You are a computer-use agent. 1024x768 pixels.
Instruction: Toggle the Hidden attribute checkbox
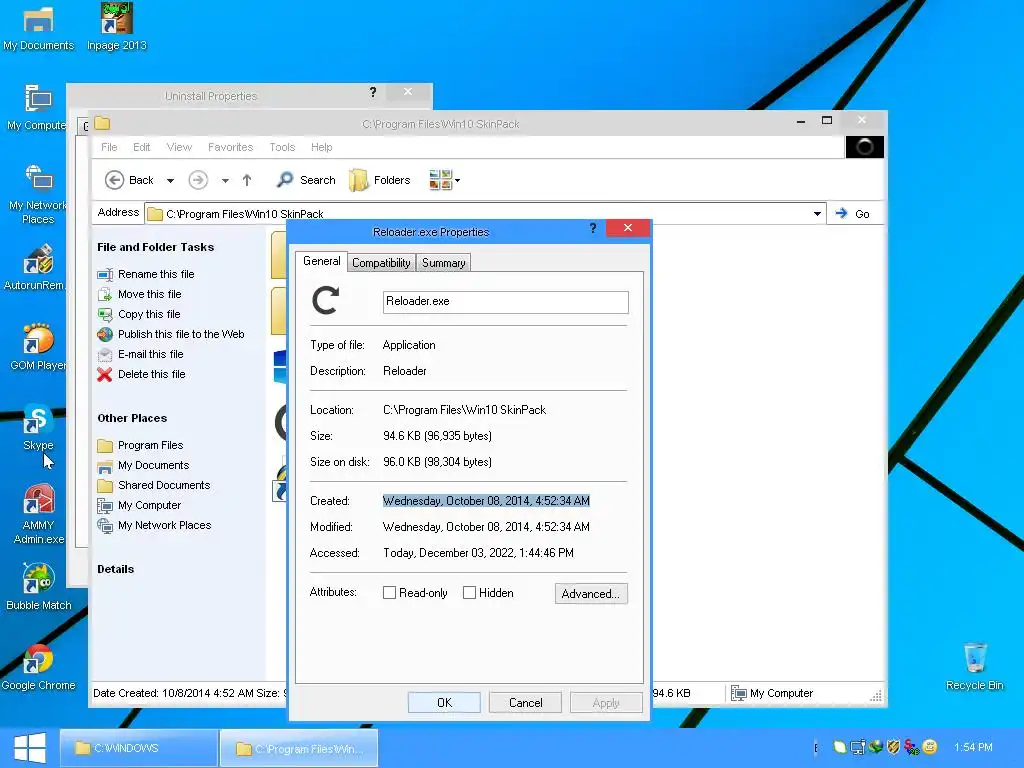[469, 592]
